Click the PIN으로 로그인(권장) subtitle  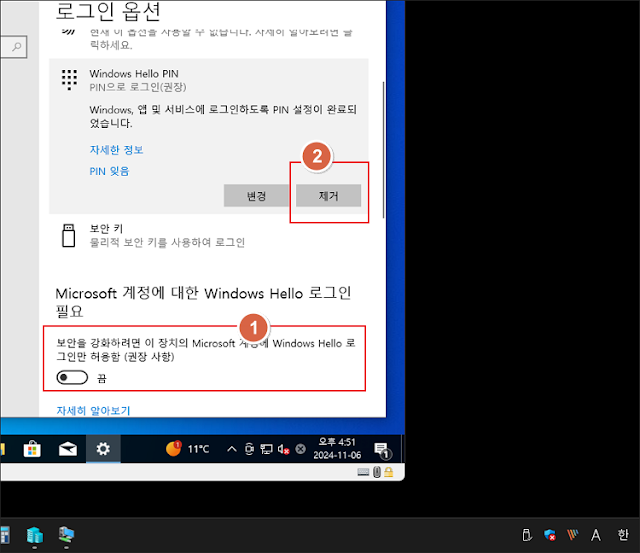[x=138, y=87]
